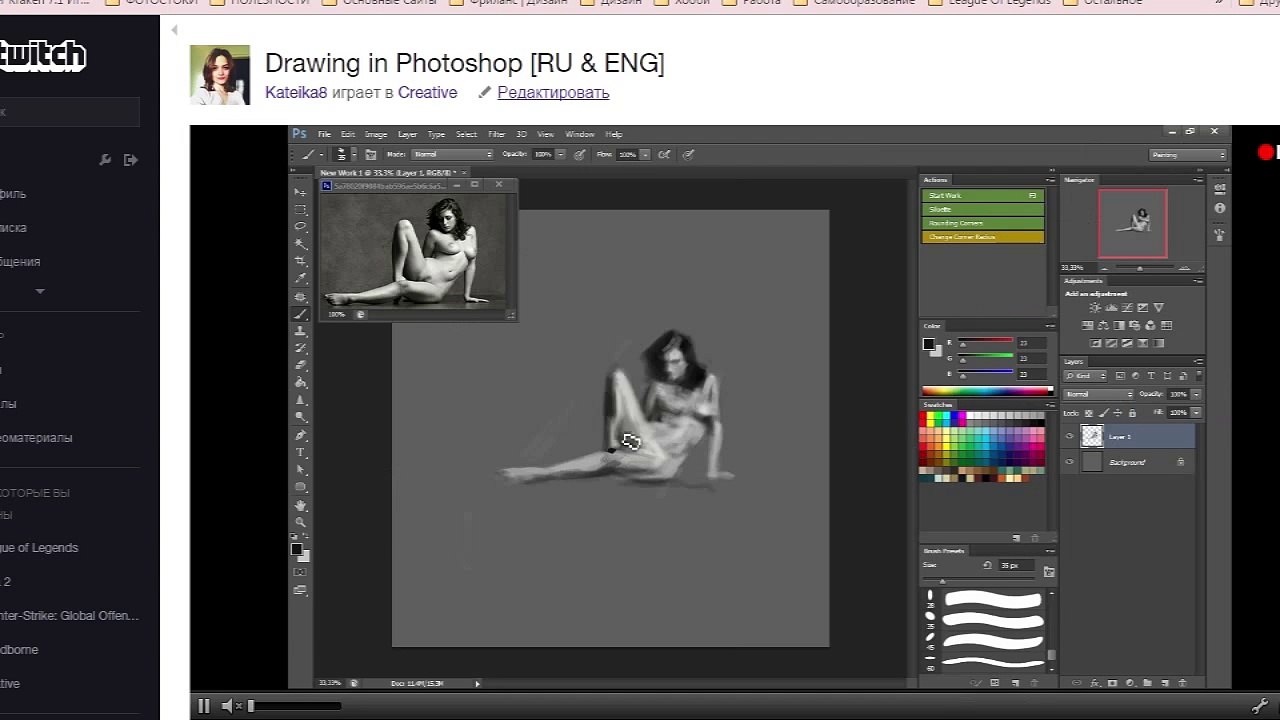Viewport: 1280px width, 720px height.
Task: Open the layer blend mode dropdown
Action: coord(1098,394)
